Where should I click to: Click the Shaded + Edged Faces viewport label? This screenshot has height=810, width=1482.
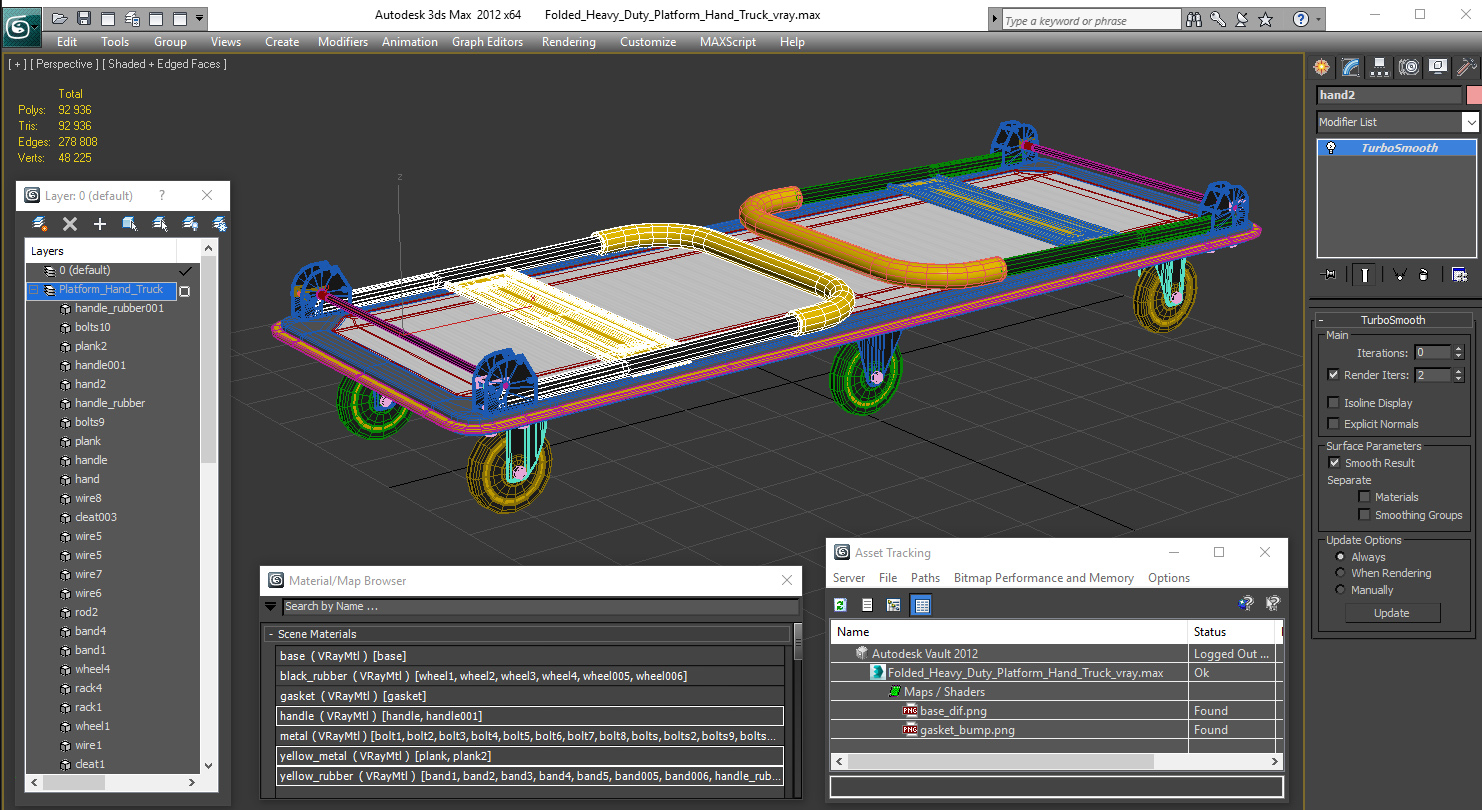click(x=167, y=64)
